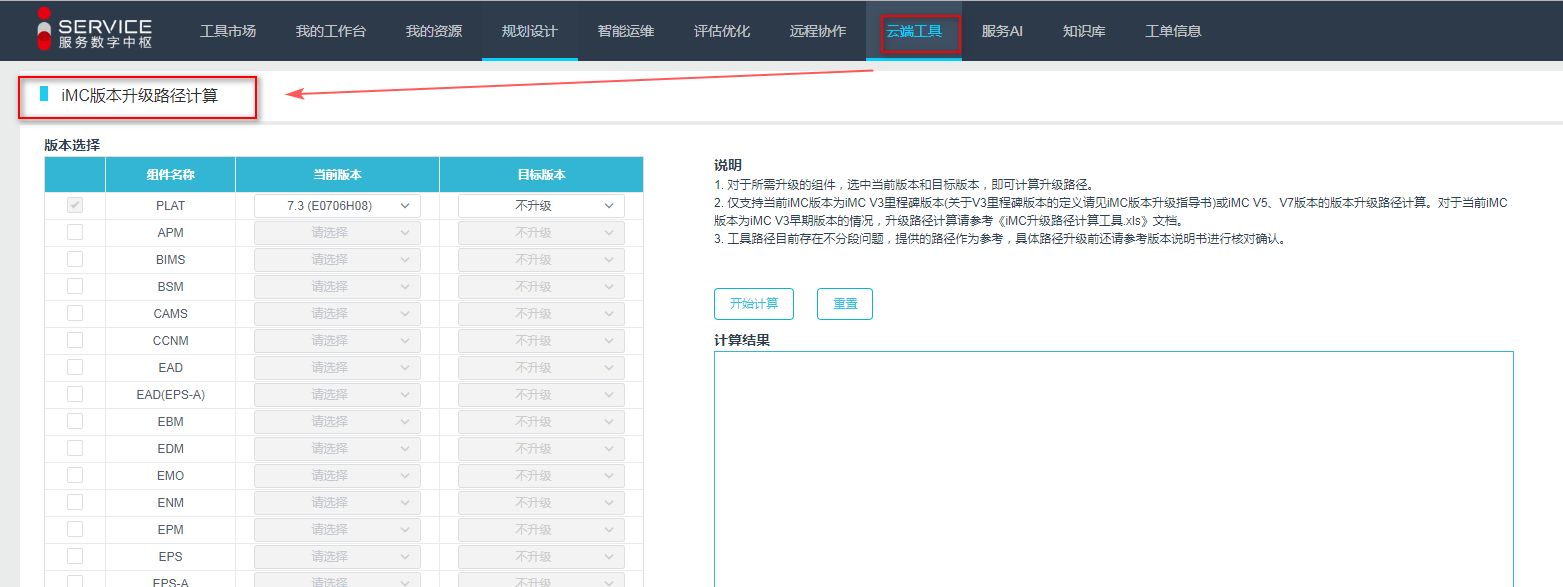Enable the BIMS component checkbox
The image size is (1563, 587).
tap(75, 260)
